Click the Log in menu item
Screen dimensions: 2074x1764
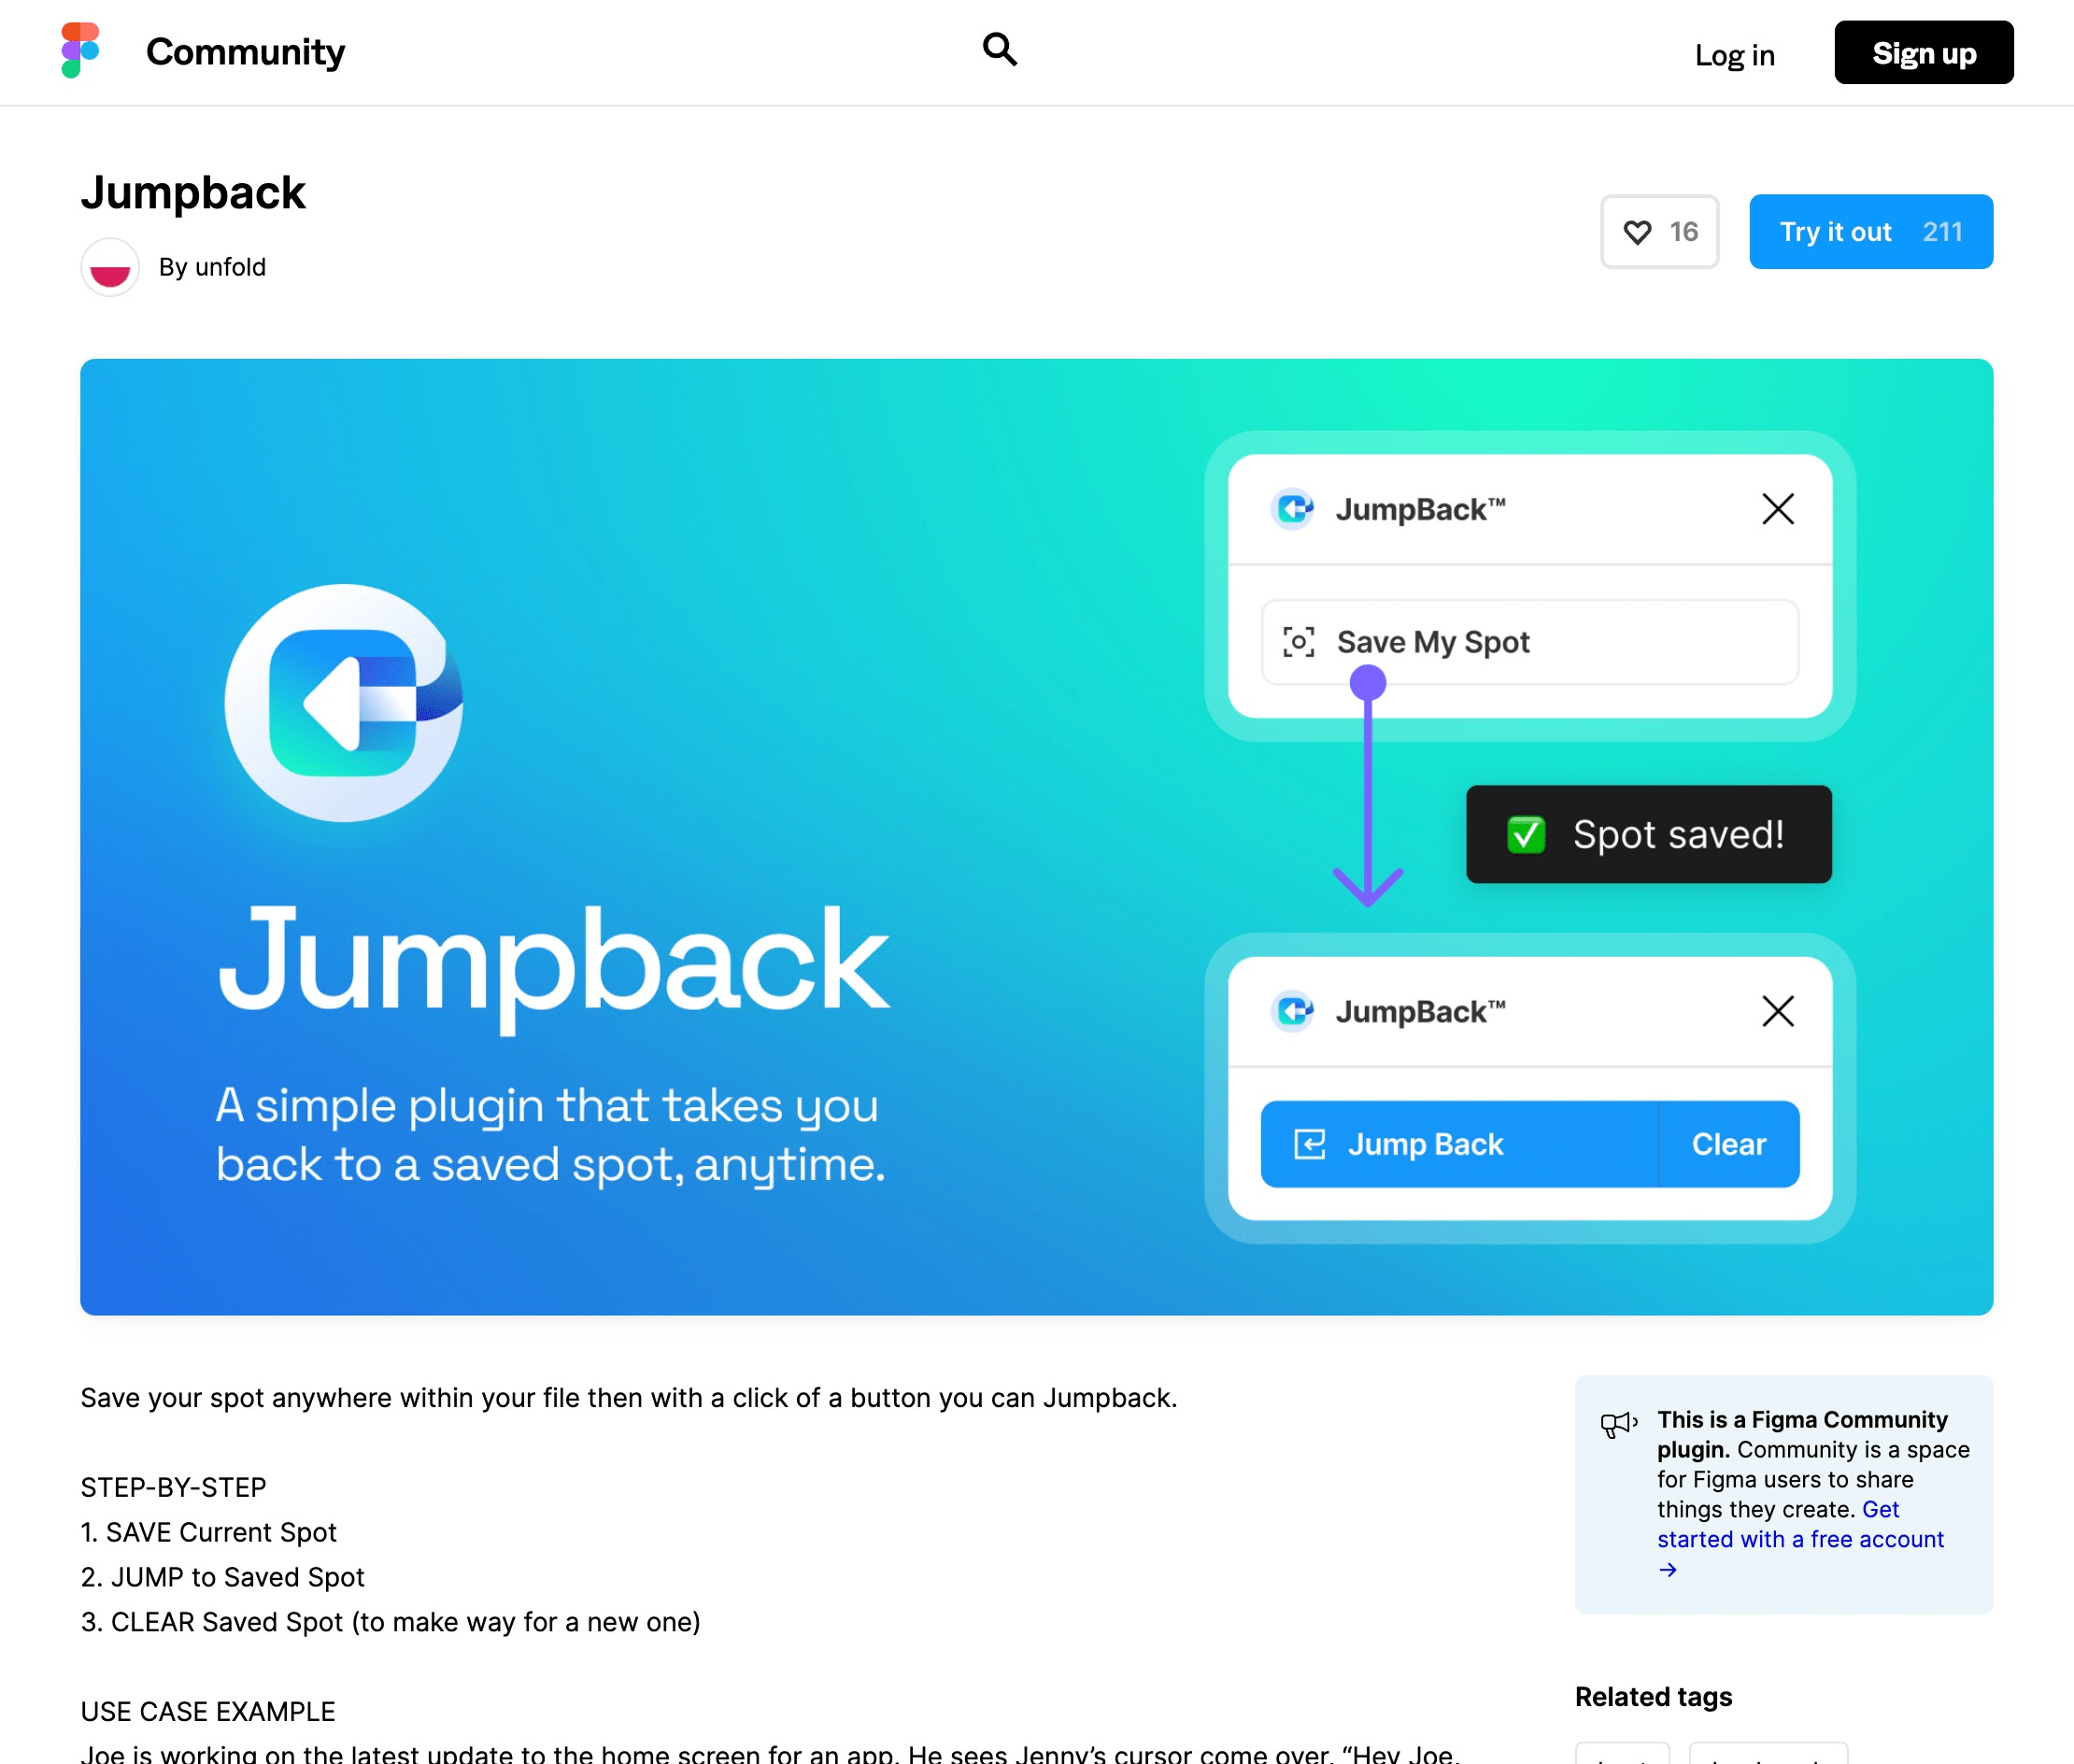pos(1736,52)
